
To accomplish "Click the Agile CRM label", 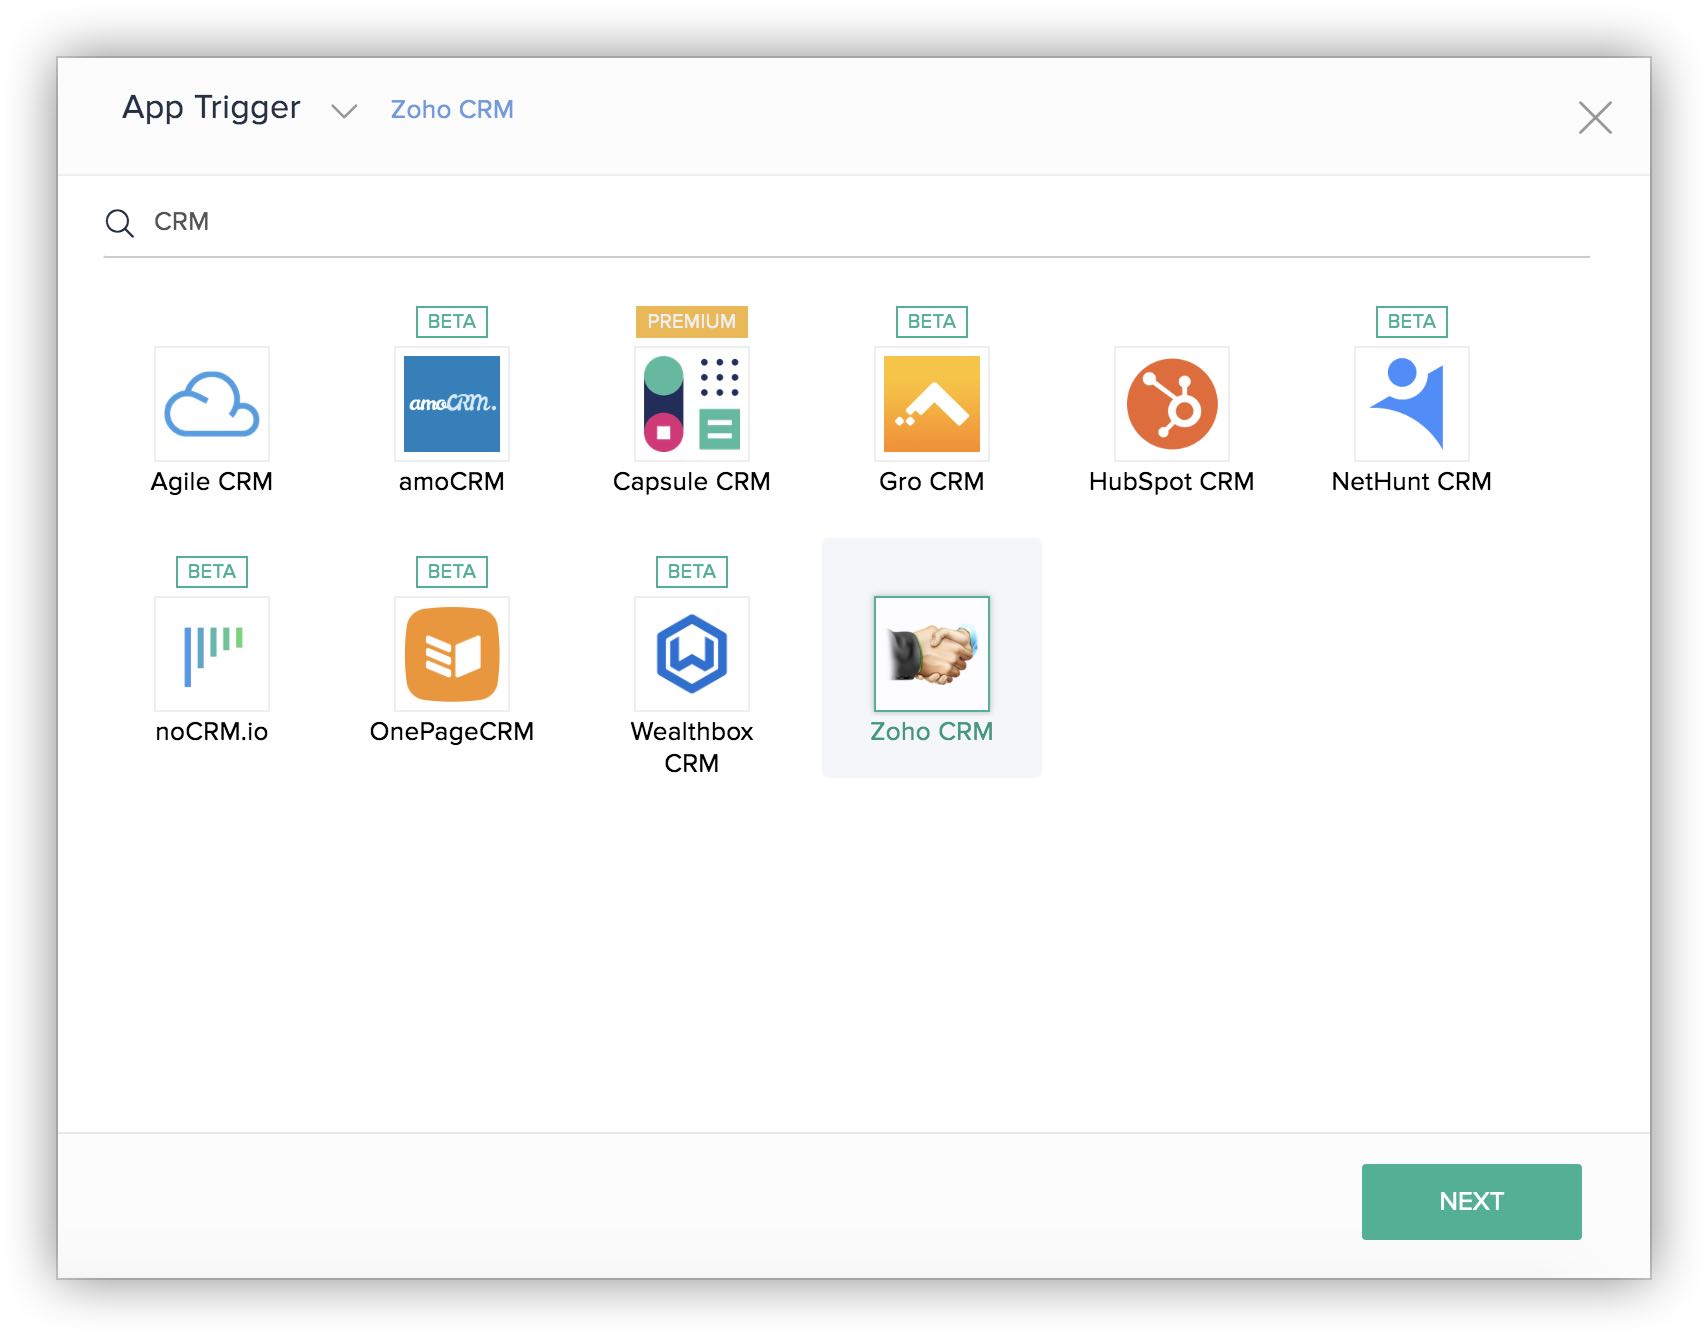I will click(212, 482).
